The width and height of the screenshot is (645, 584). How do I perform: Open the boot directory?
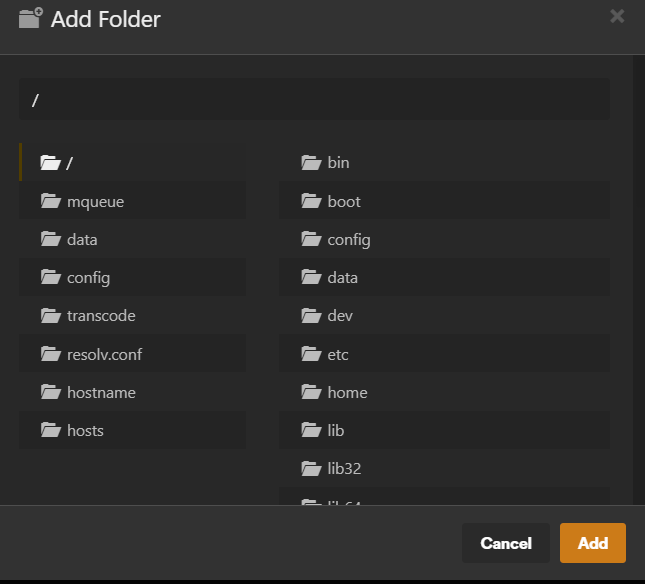(x=444, y=200)
